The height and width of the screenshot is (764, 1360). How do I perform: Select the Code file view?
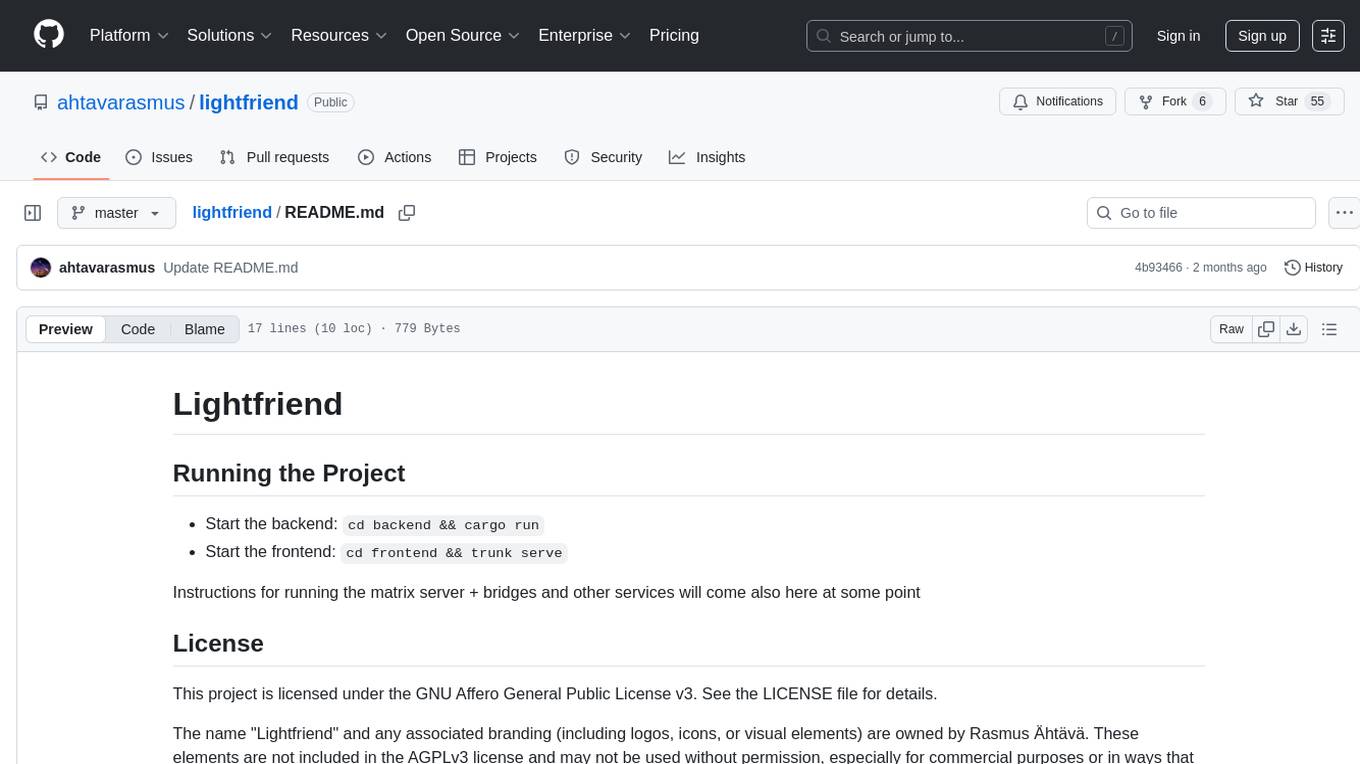(138, 329)
